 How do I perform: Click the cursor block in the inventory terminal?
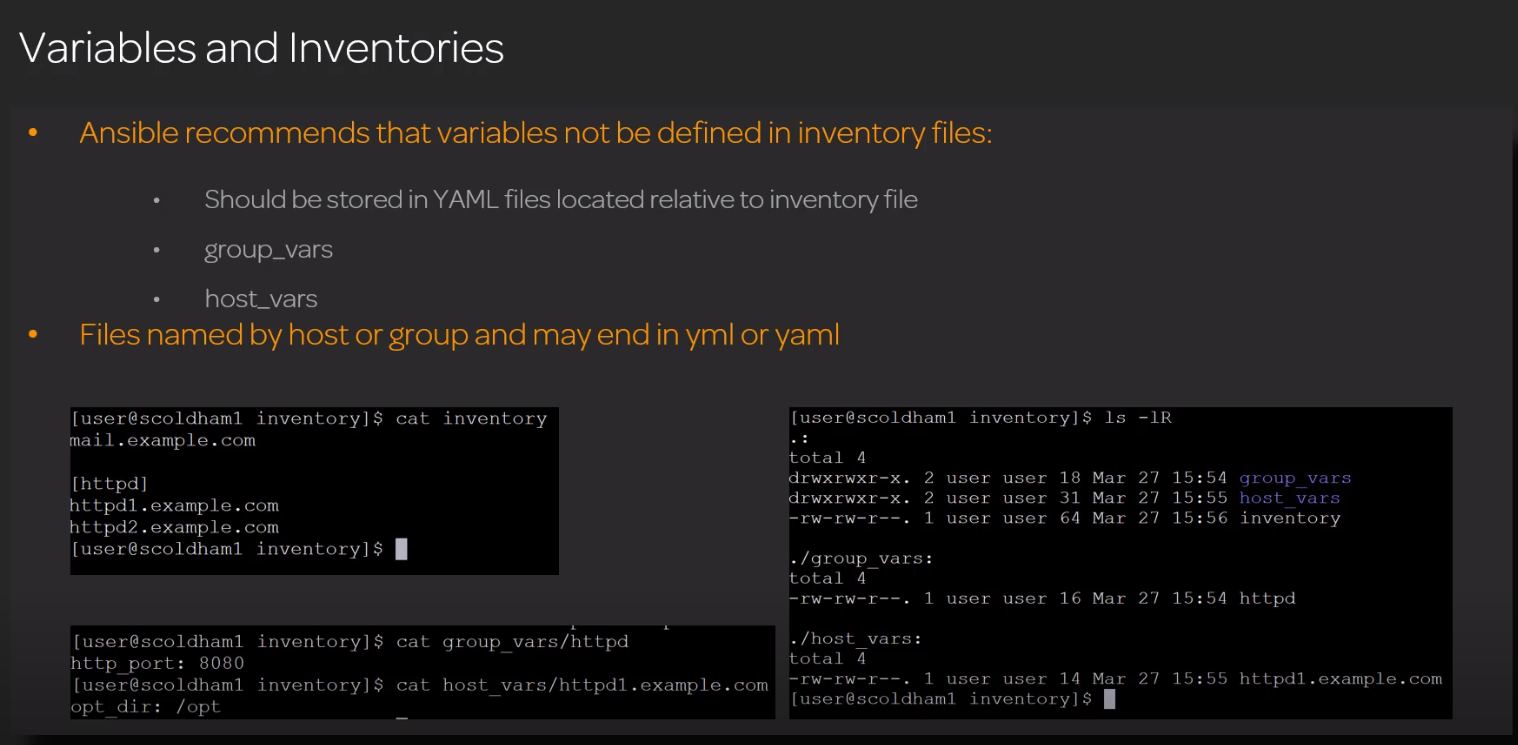click(x=401, y=549)
